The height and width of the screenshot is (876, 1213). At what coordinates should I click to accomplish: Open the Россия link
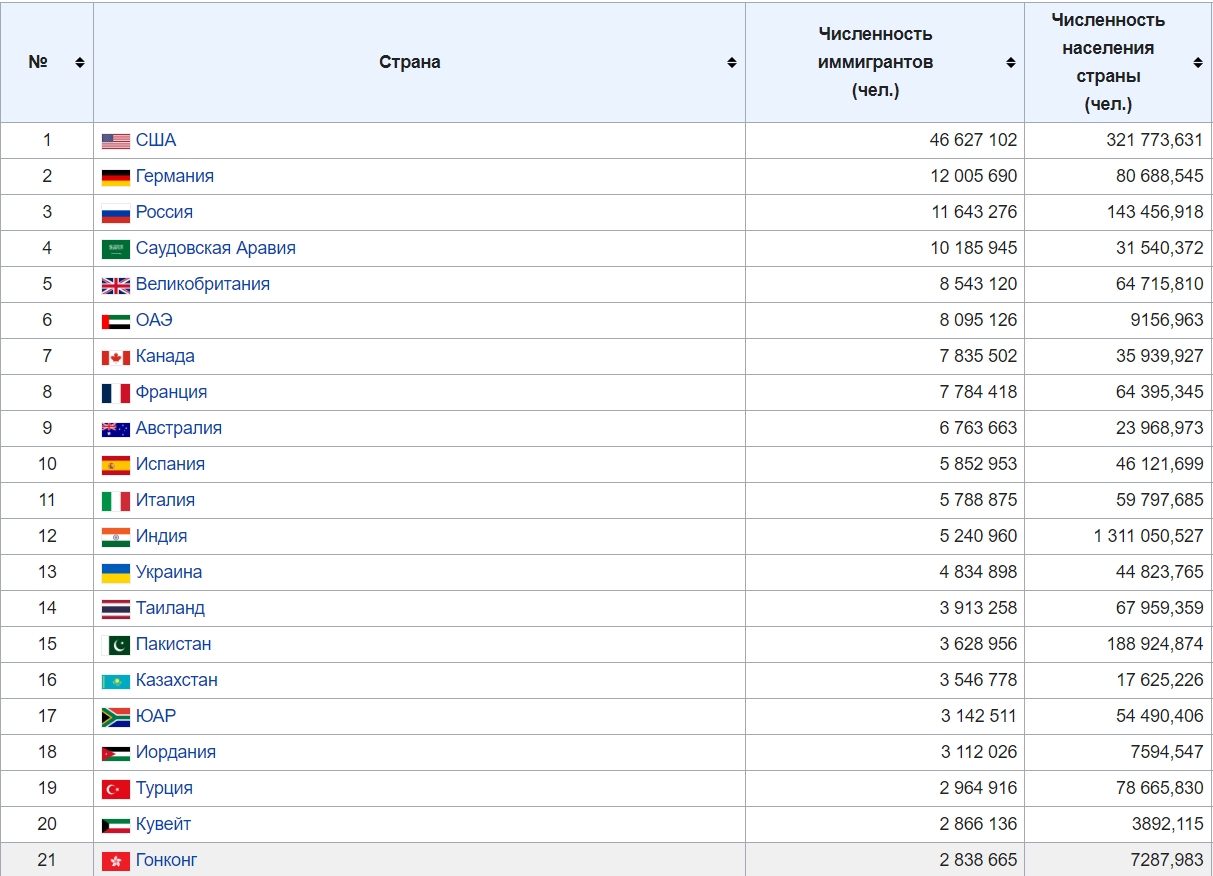point(164,212)
